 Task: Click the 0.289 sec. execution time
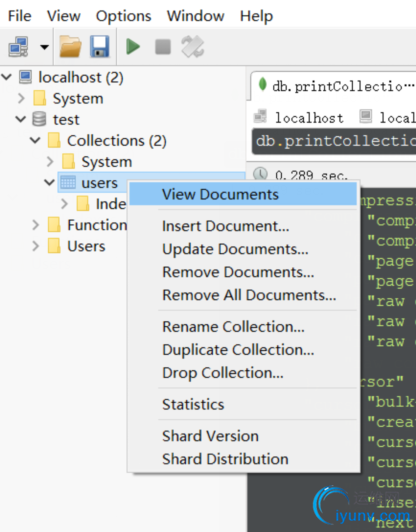(311, 175)
